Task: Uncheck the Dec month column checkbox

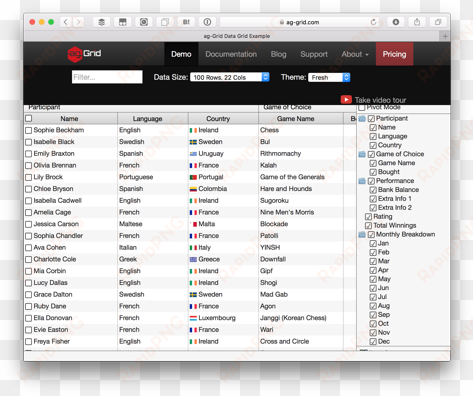Action: [373, 342]
